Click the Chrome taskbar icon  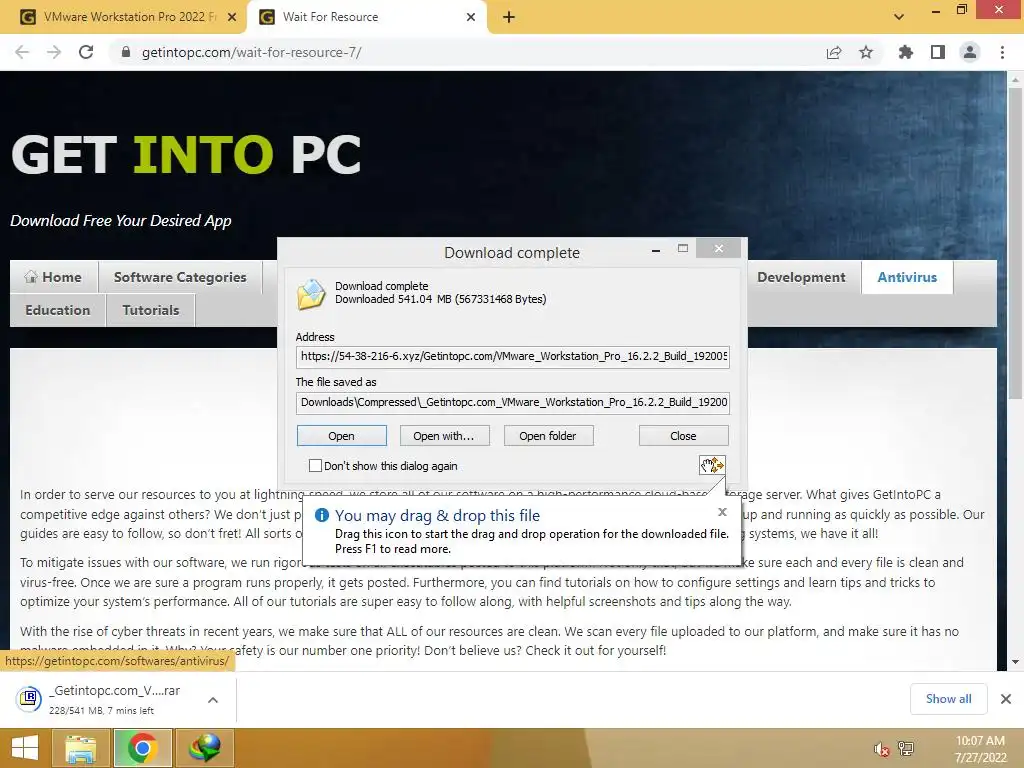tap(142, 748)
